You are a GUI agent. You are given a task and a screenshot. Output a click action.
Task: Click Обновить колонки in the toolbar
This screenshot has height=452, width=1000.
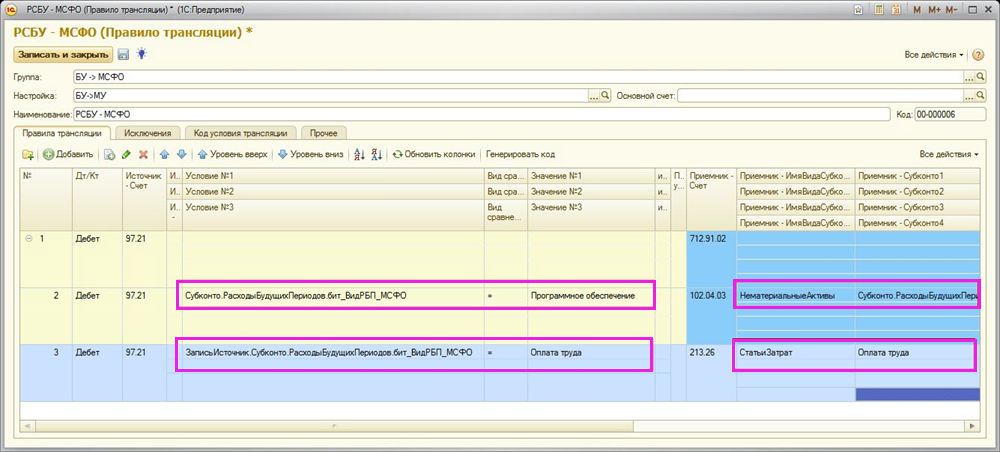pyautogui.click(x=433, y=154)
